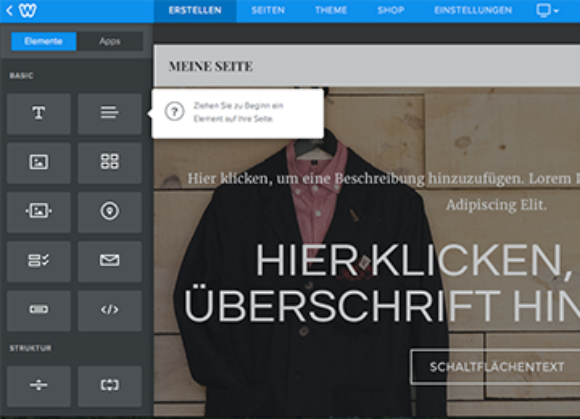The width and height of the screenshot is (580, 419).
Task: Click the description text 'Hier klicken, um eine Beschreibung'
Action: (x=306, y=179)
